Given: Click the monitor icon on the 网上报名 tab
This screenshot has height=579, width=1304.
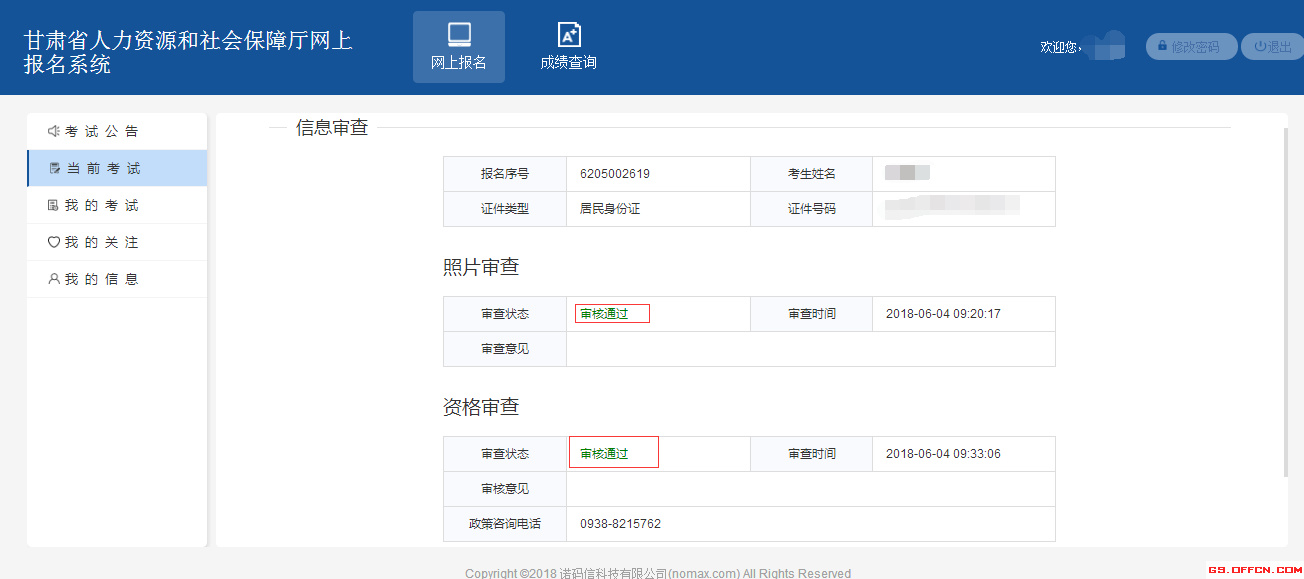Looking at the screenshot, I should coord(458,34).
